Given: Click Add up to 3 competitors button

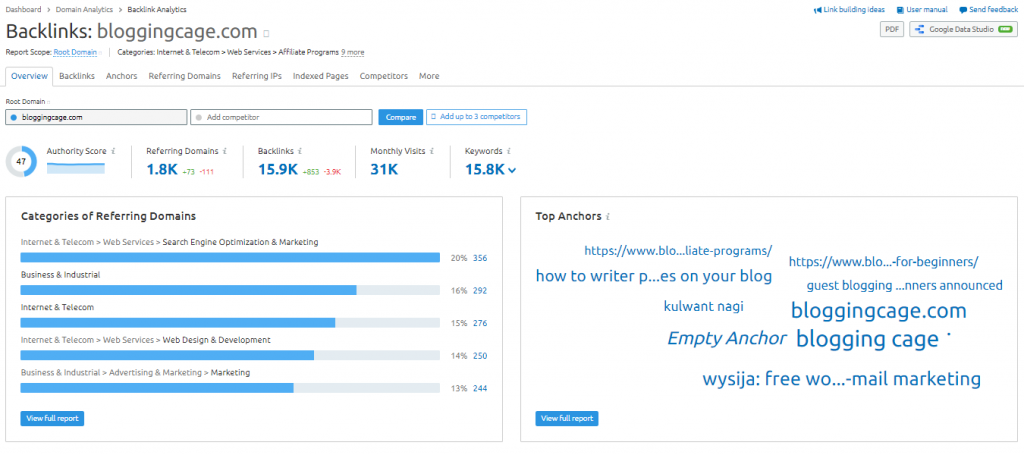Looking at the screenshot, I should [477, 117].
